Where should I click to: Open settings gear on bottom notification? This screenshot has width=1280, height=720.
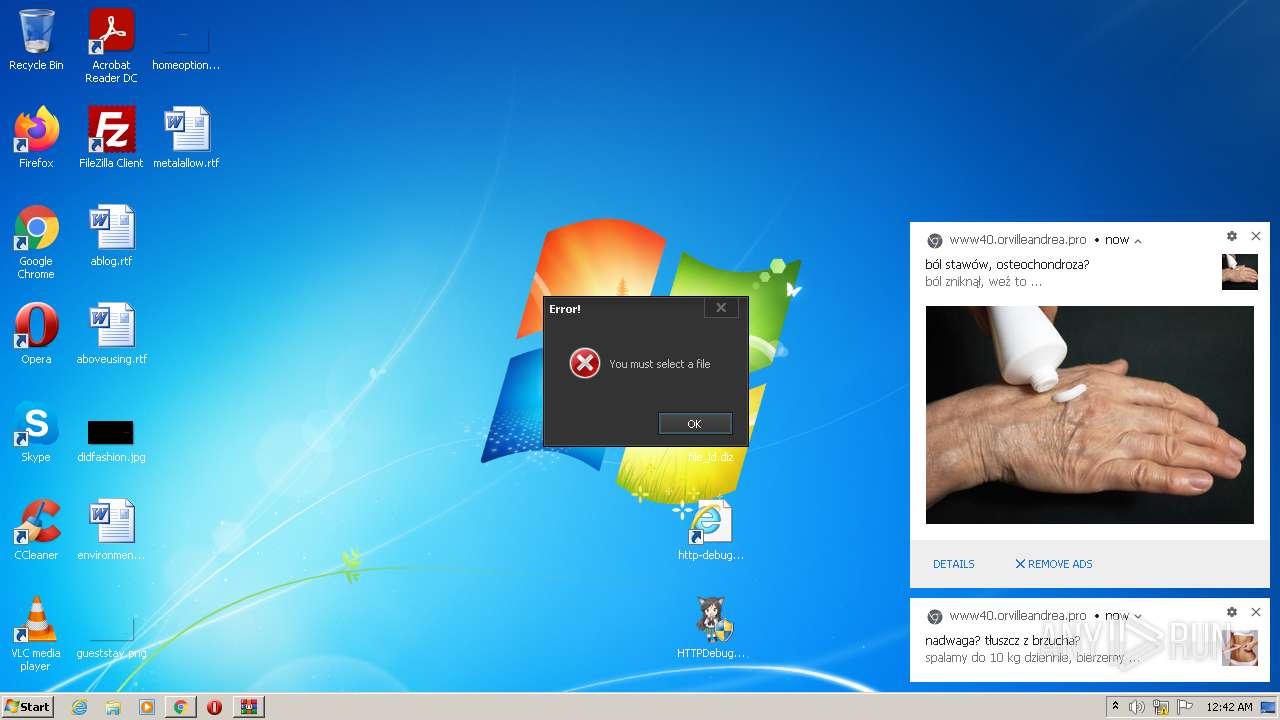(x=1231, y=612)
